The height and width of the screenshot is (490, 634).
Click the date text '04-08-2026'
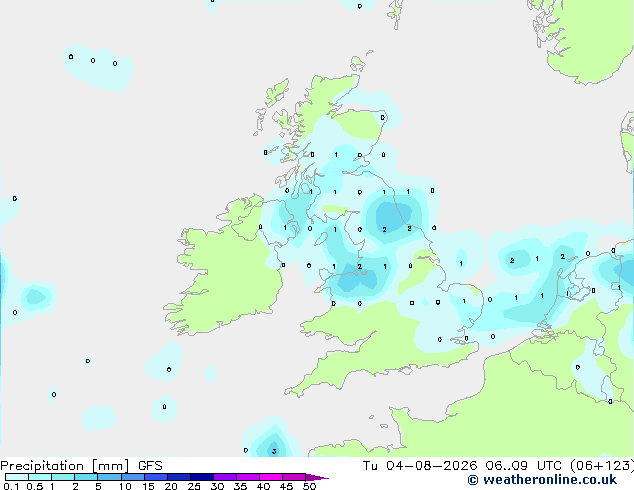click(x=431, y=466)
